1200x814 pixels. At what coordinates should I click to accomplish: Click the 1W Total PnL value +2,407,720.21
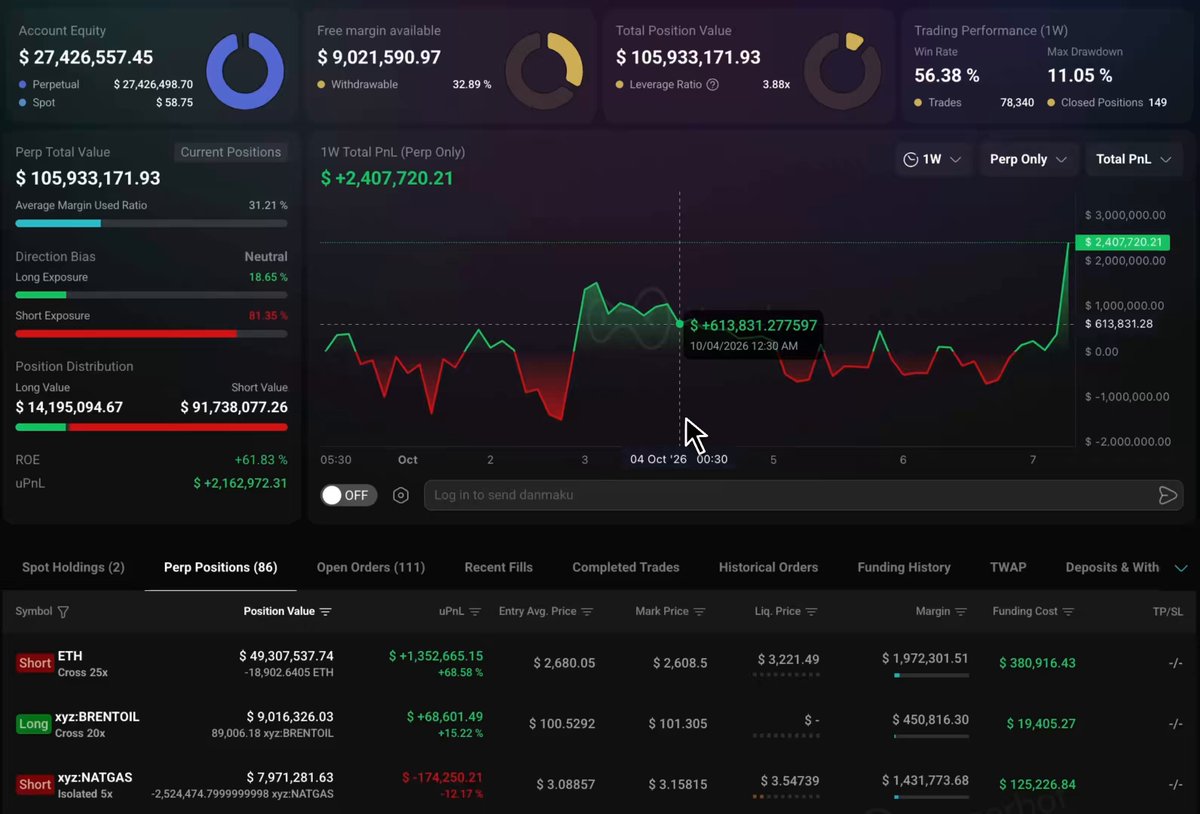point(387,178)
